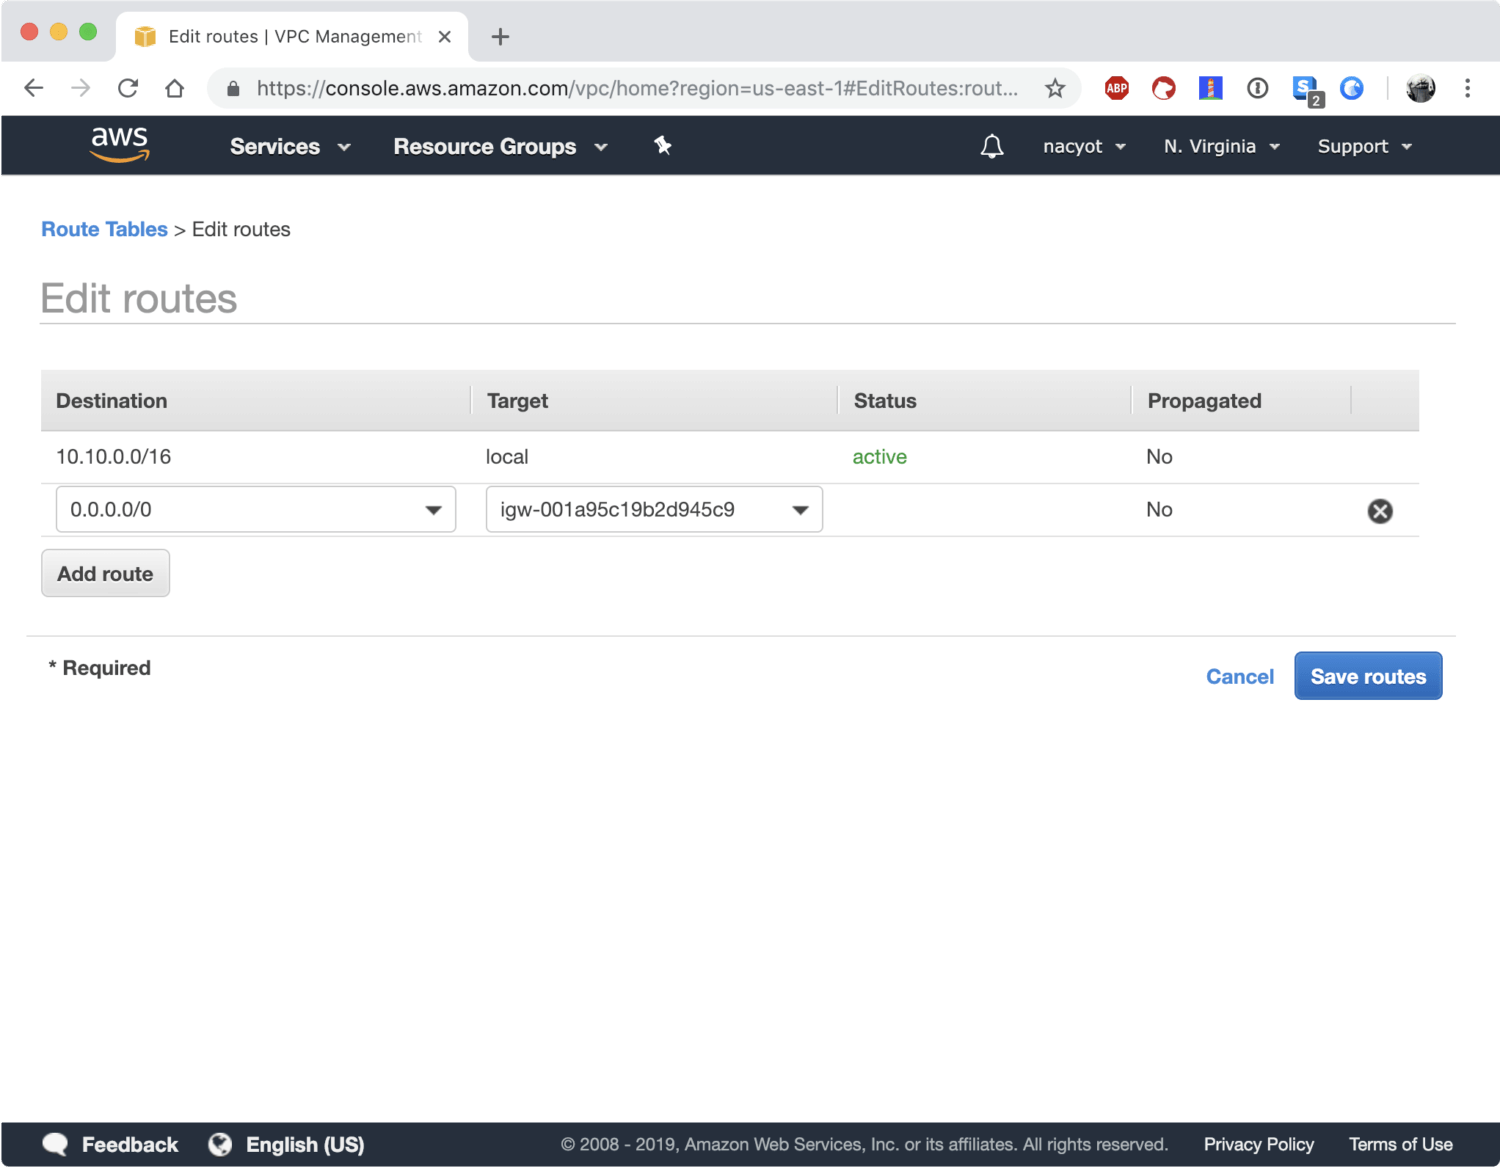Open the Support dropdown menu
Image resolution: width=1500 pixels, height=1168 pixels.
(1365, 146)
